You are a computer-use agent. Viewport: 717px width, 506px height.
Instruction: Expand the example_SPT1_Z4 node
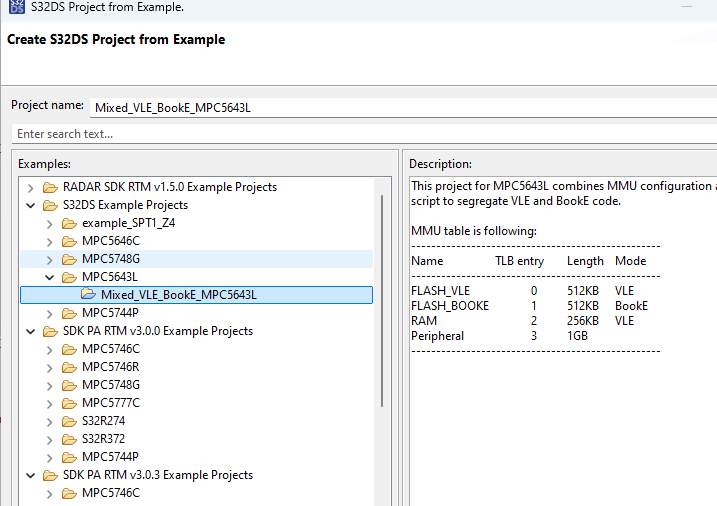(49, 224)
